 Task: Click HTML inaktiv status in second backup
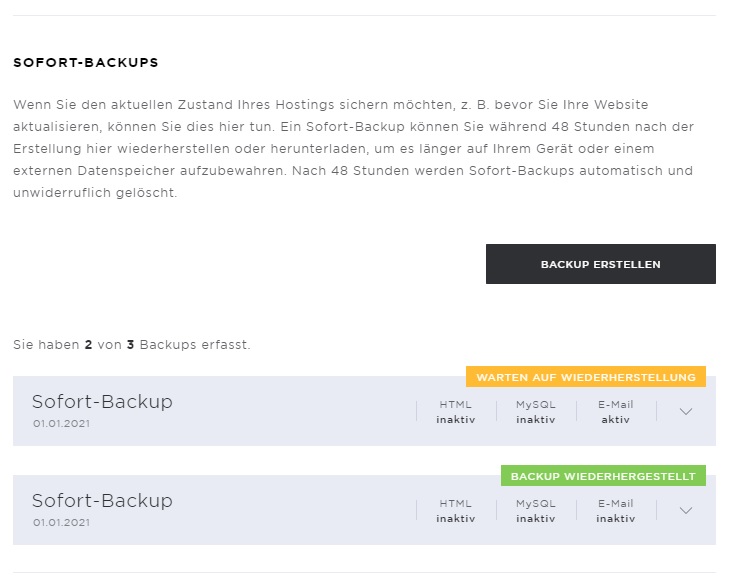point(456,511)
